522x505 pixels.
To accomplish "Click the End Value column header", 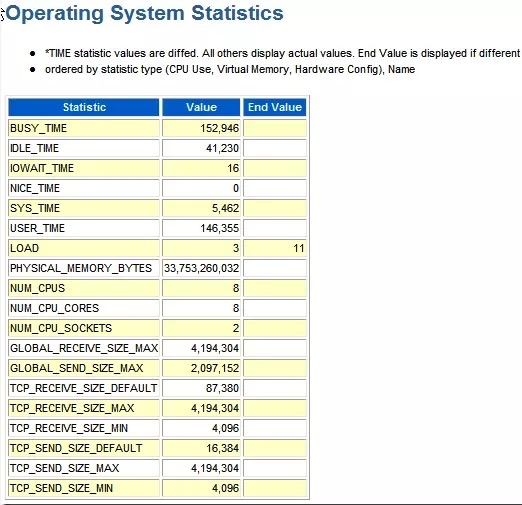I will (x=275, y=107).
